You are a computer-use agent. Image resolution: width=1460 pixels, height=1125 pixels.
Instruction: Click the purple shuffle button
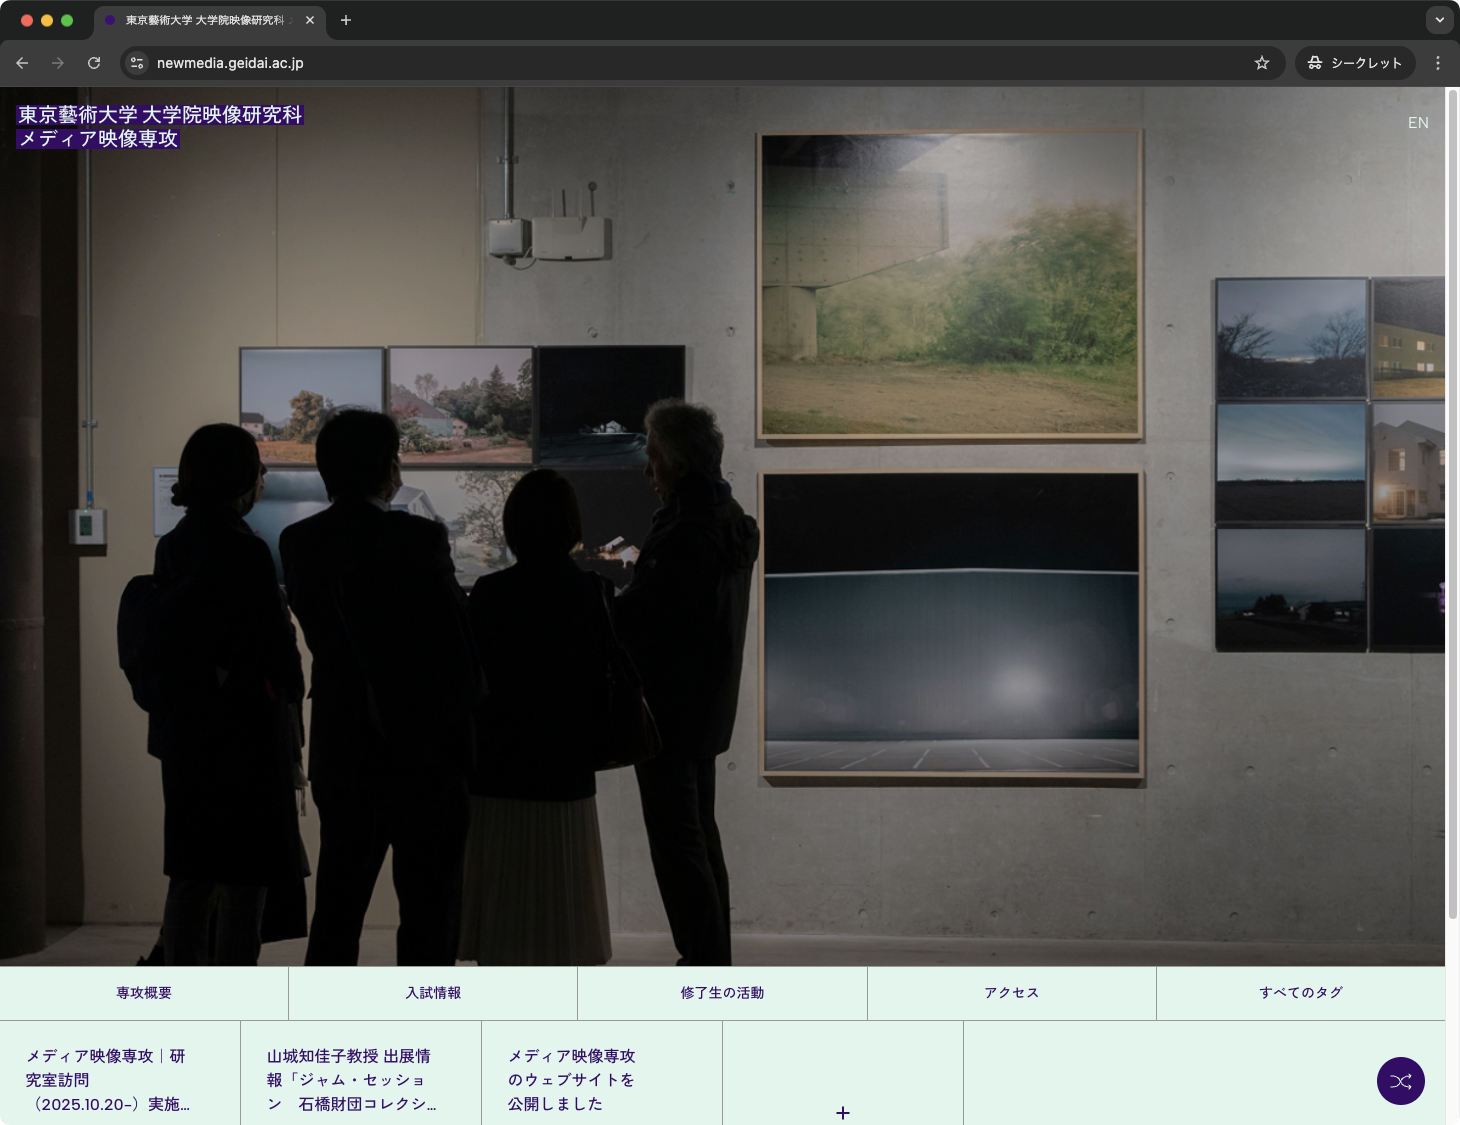(x=1400, y=1081)
